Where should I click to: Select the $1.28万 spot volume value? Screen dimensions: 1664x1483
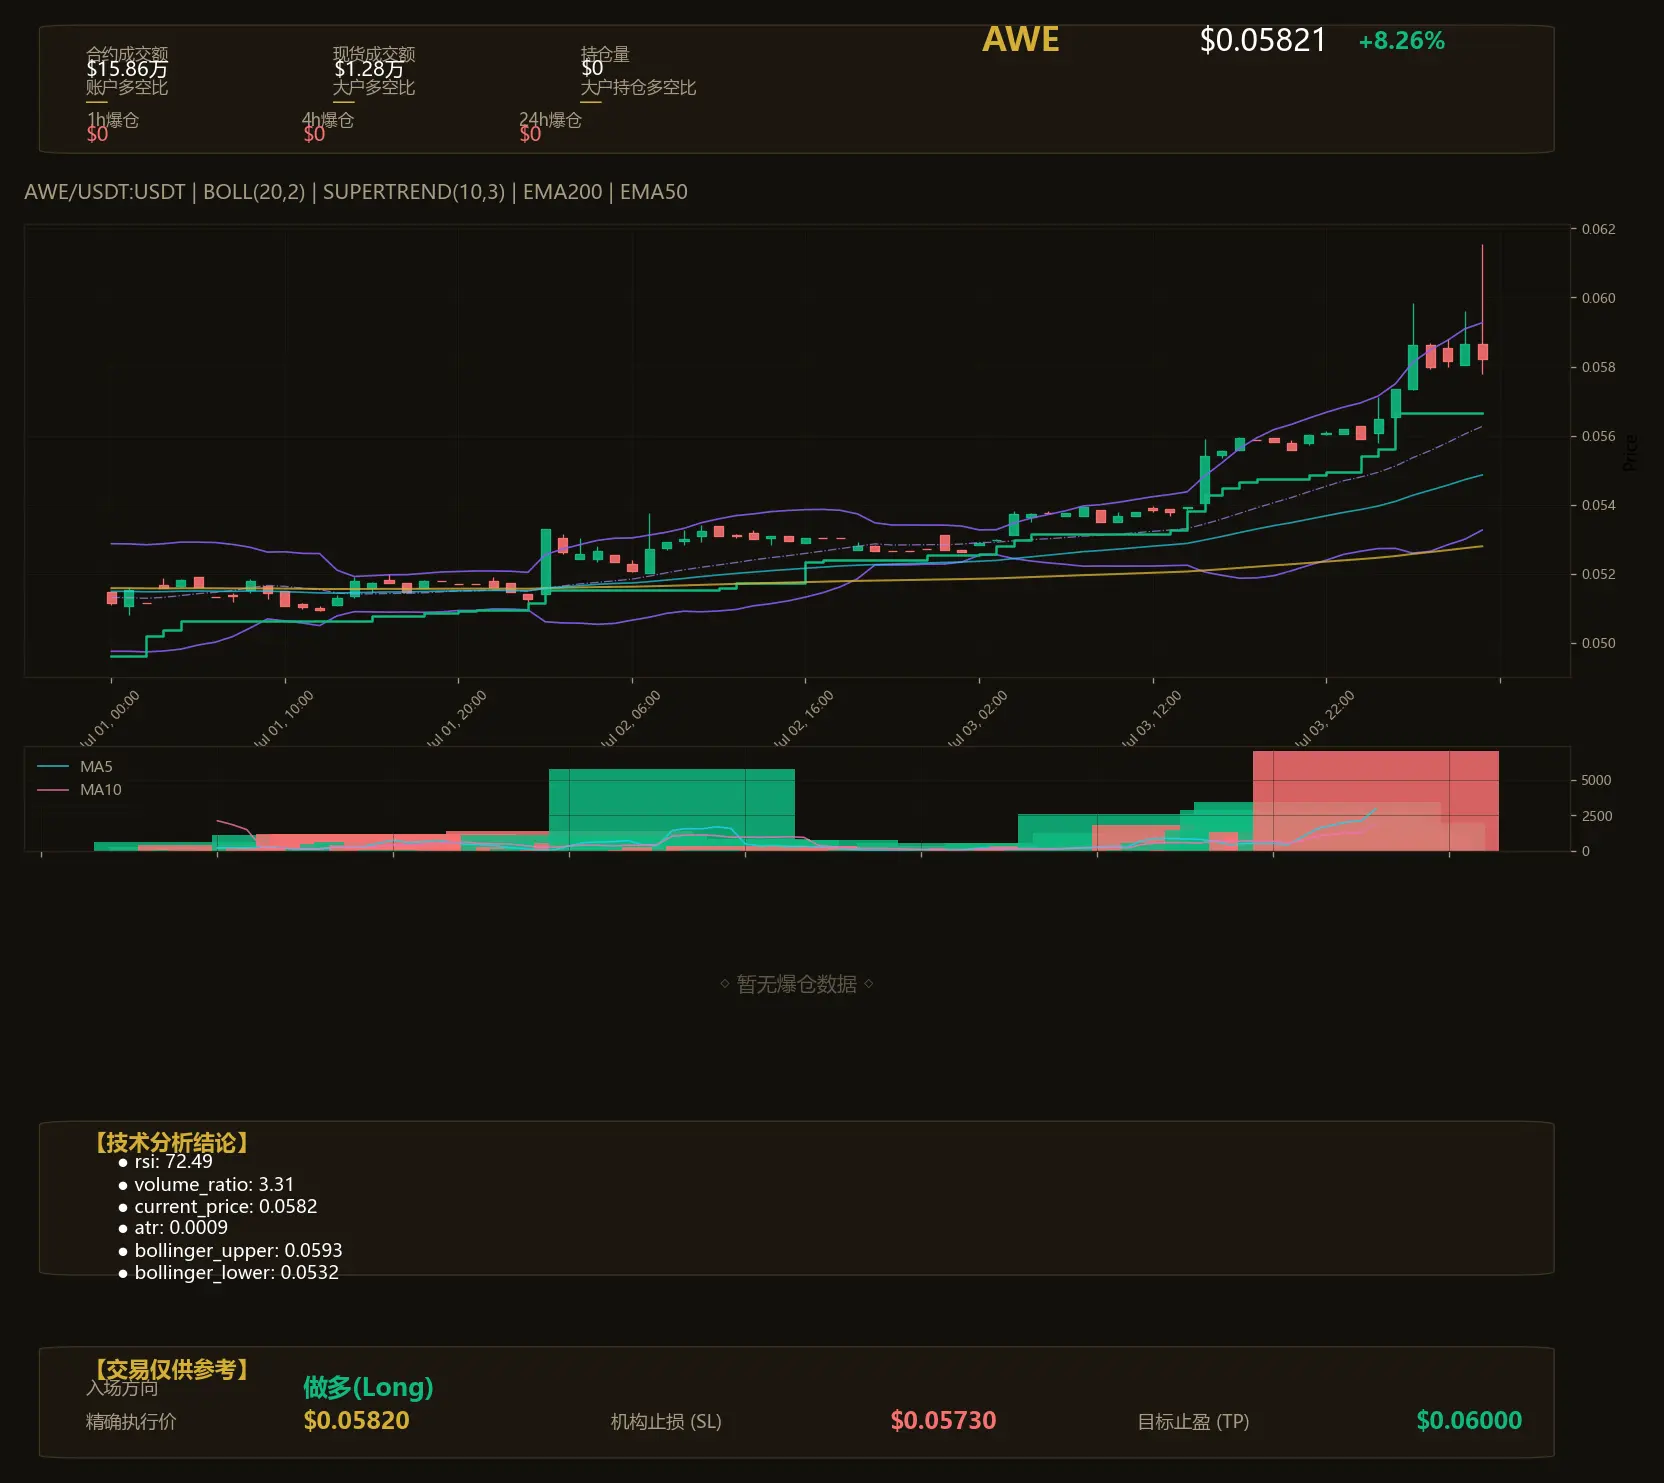pyautogui.click(x=369, y=69)
